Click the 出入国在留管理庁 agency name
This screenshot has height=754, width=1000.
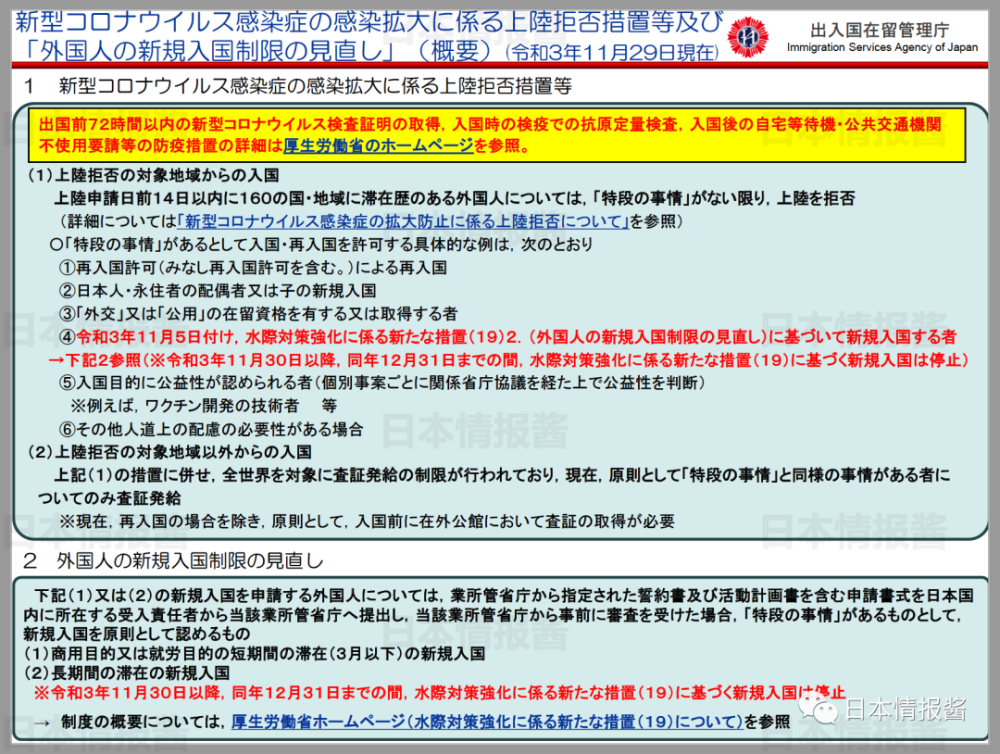click(879, 30)
